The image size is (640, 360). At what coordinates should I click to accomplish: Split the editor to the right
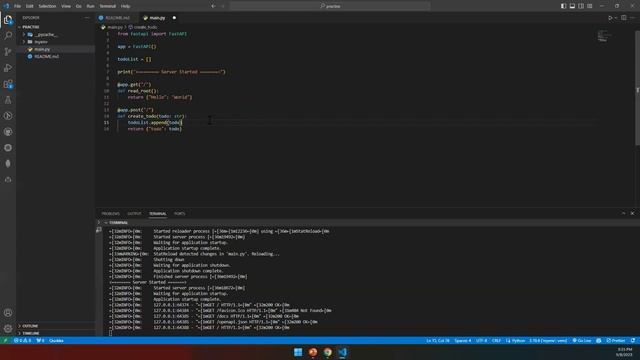point(624,18)
